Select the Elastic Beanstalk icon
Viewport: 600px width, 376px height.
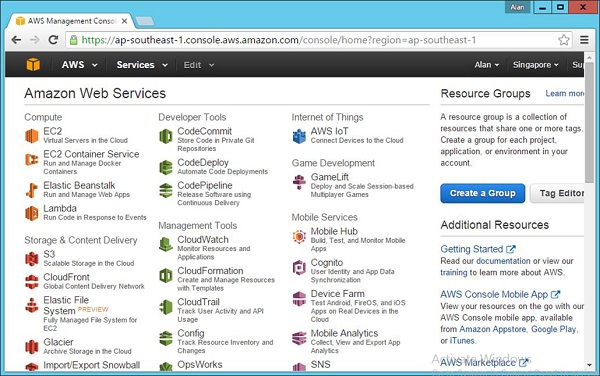pyautogui.click(x=32, y=190)
